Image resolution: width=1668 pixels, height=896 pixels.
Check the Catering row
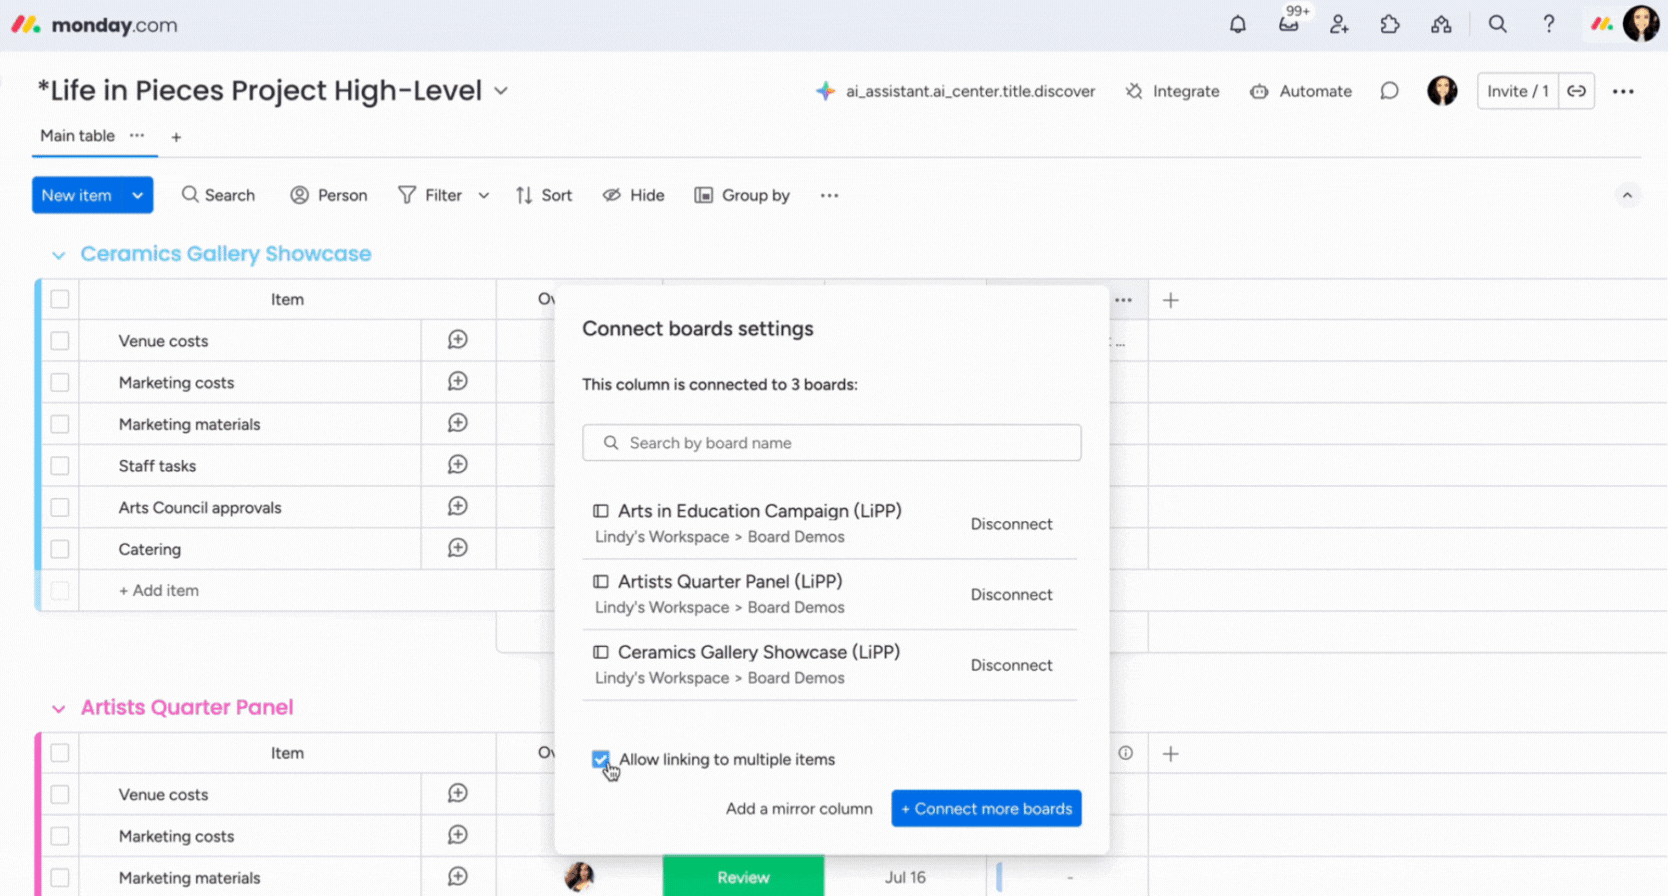click(60, 549)
